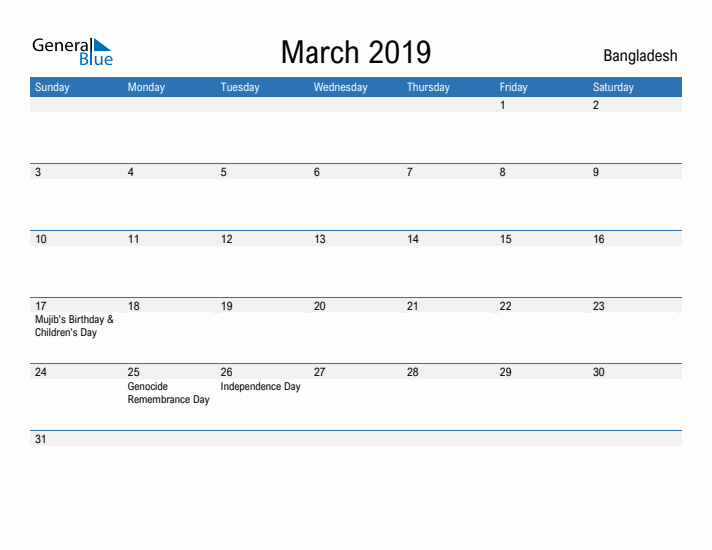The height and width of the screenshot is (550, 712).
Task: Select date 4 on Monday
Action: pyautogui.click(x=131, y=172)
